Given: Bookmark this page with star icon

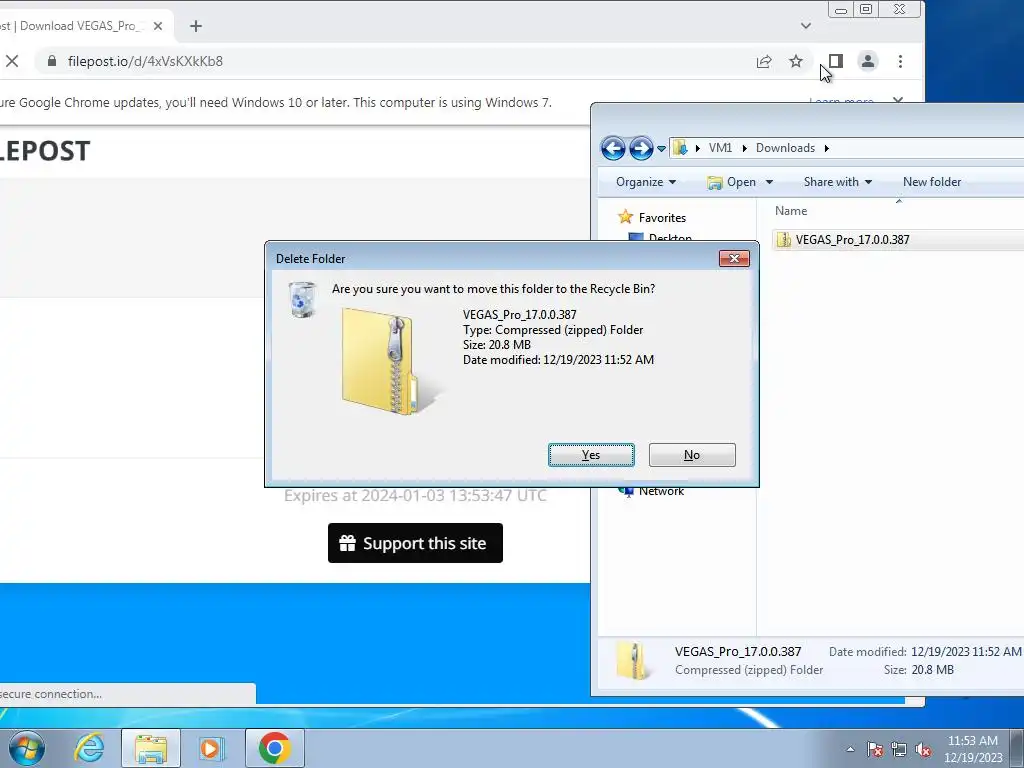Looking at the screenshot, I should (x=795, y=61).
